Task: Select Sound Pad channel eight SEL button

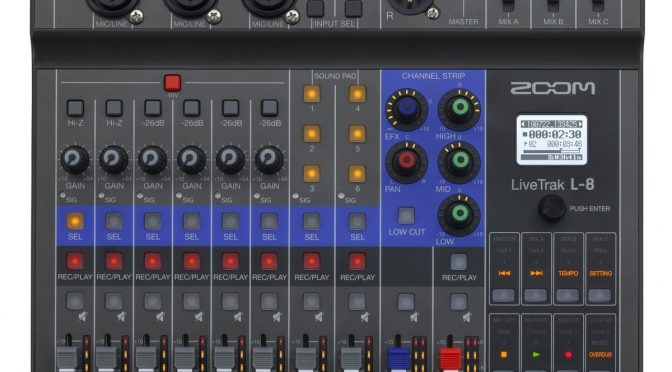Action: click(x=357, y=221)
